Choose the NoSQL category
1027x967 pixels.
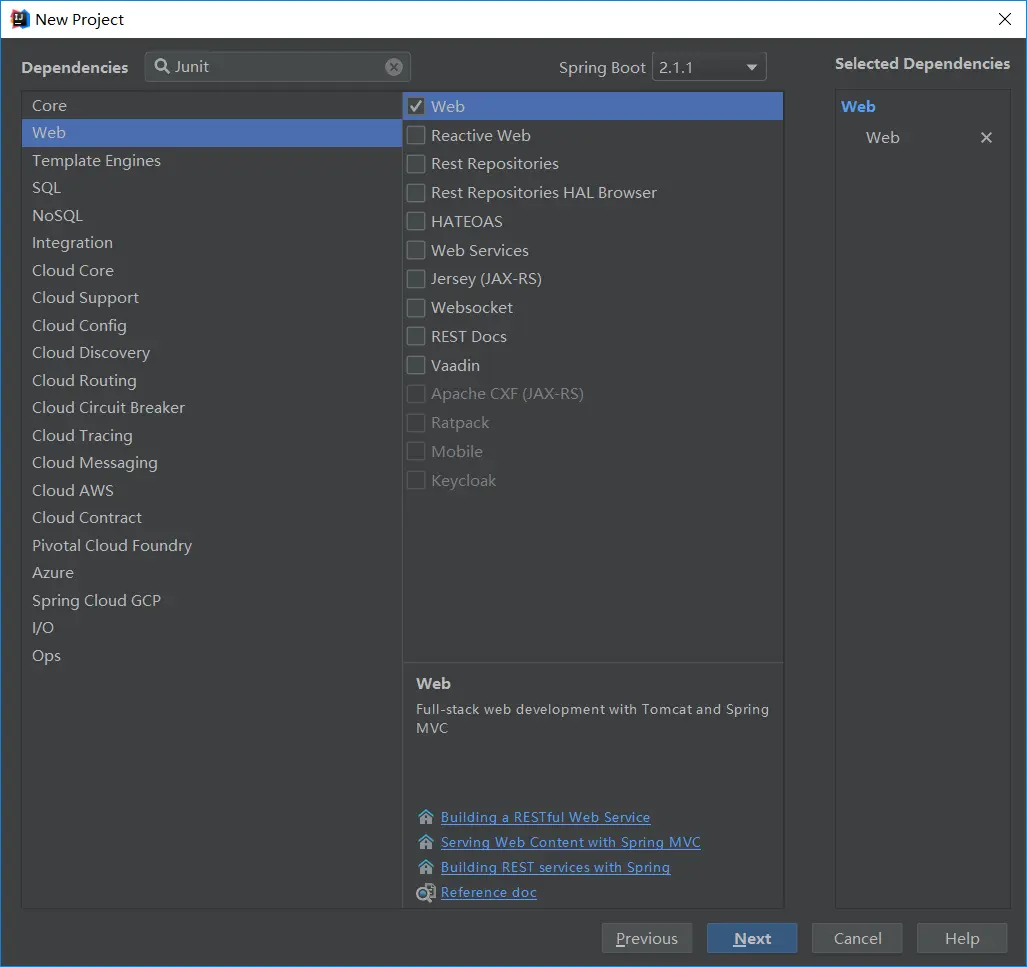[x=212, y=216]
